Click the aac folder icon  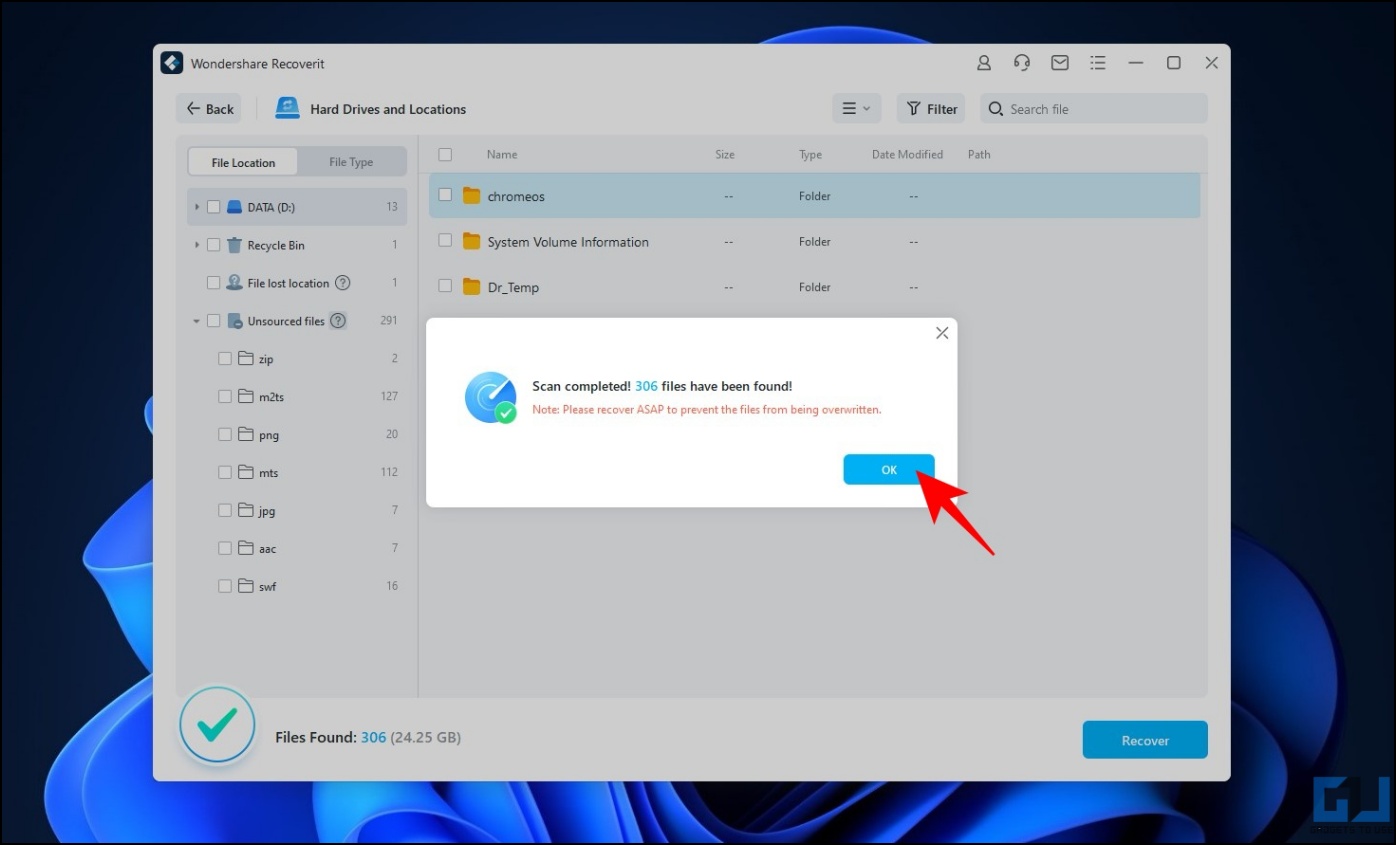click(x=246, y=548)
